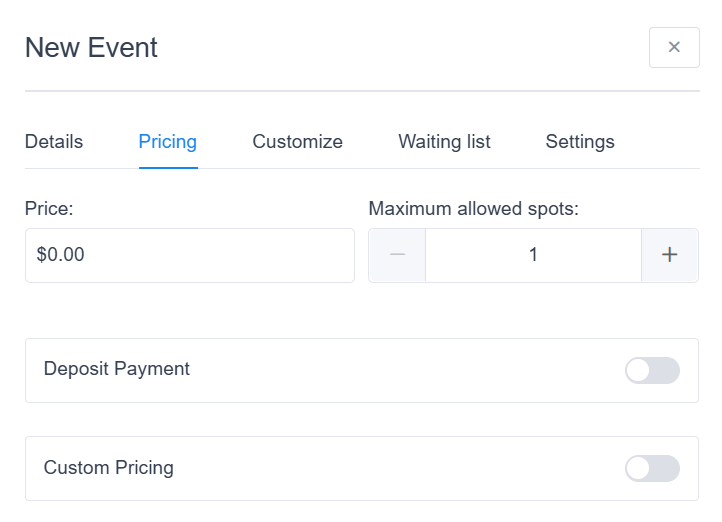This screenshot has width=722, height=522.
Task: Click the Deposit Payment label text
Action: pyautogui.click(x=117, y=369)
